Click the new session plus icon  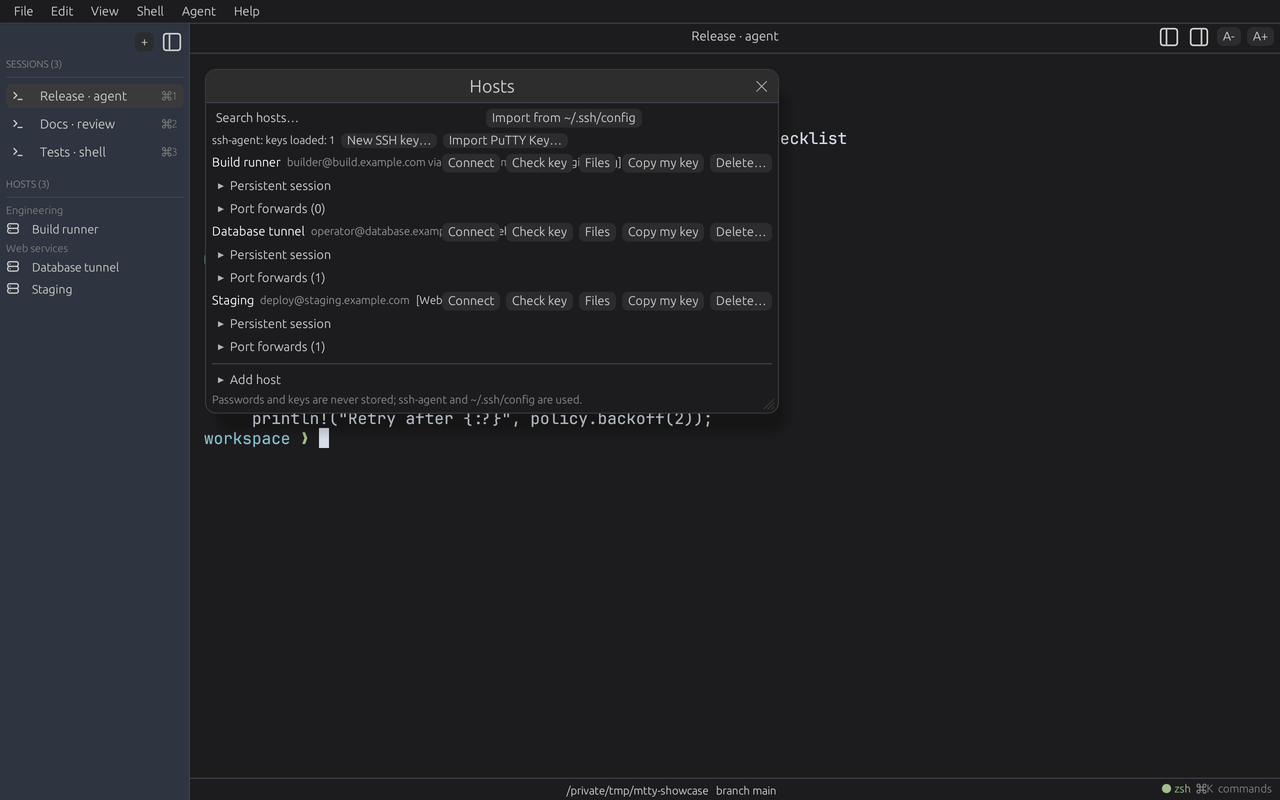pos(144,42)
